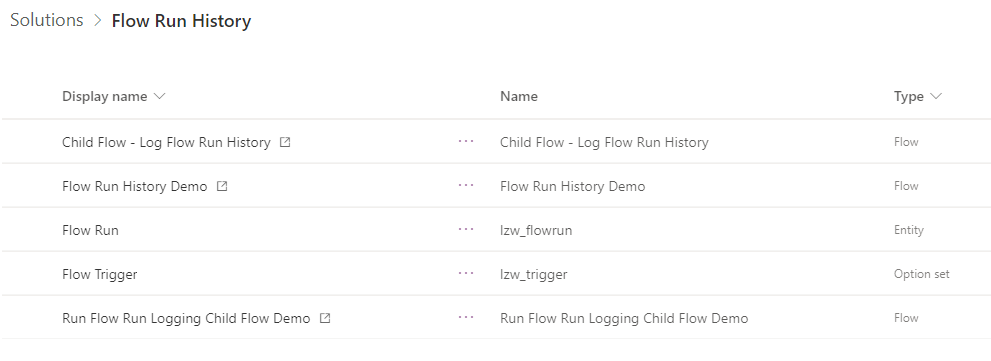Open more options ellipsis for Run Flow Run Logging Child Flow Demo
This screenshot has width=991, height=361.
466,317
